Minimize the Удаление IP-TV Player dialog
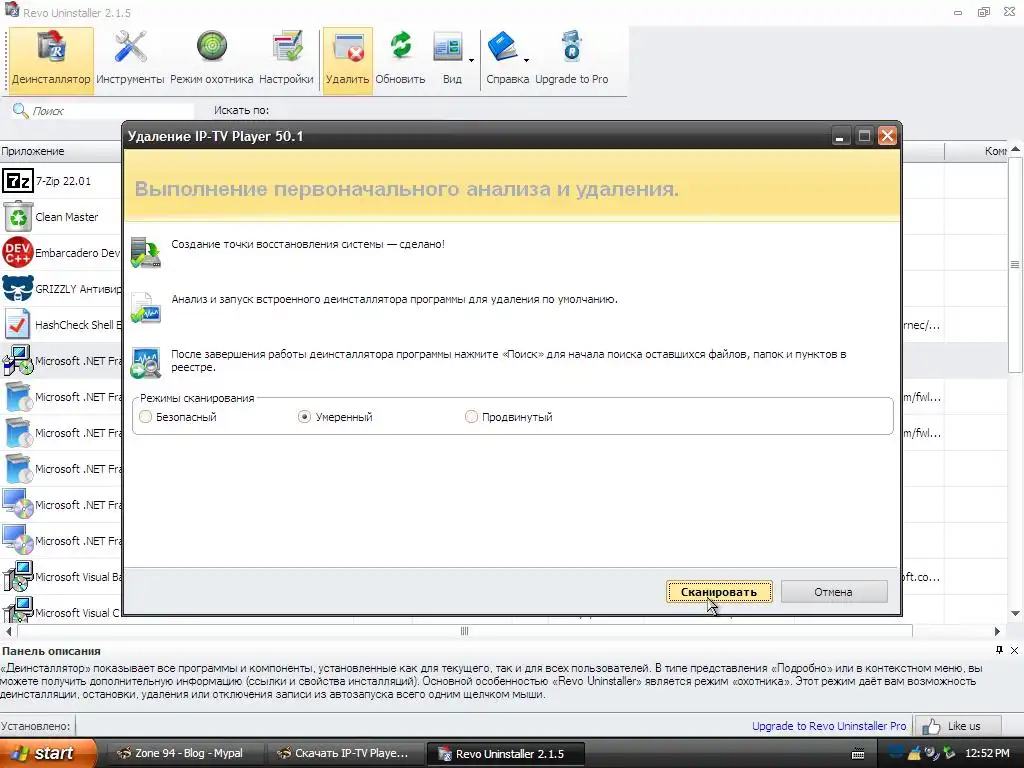1024x768 pixels. [840, 136]
